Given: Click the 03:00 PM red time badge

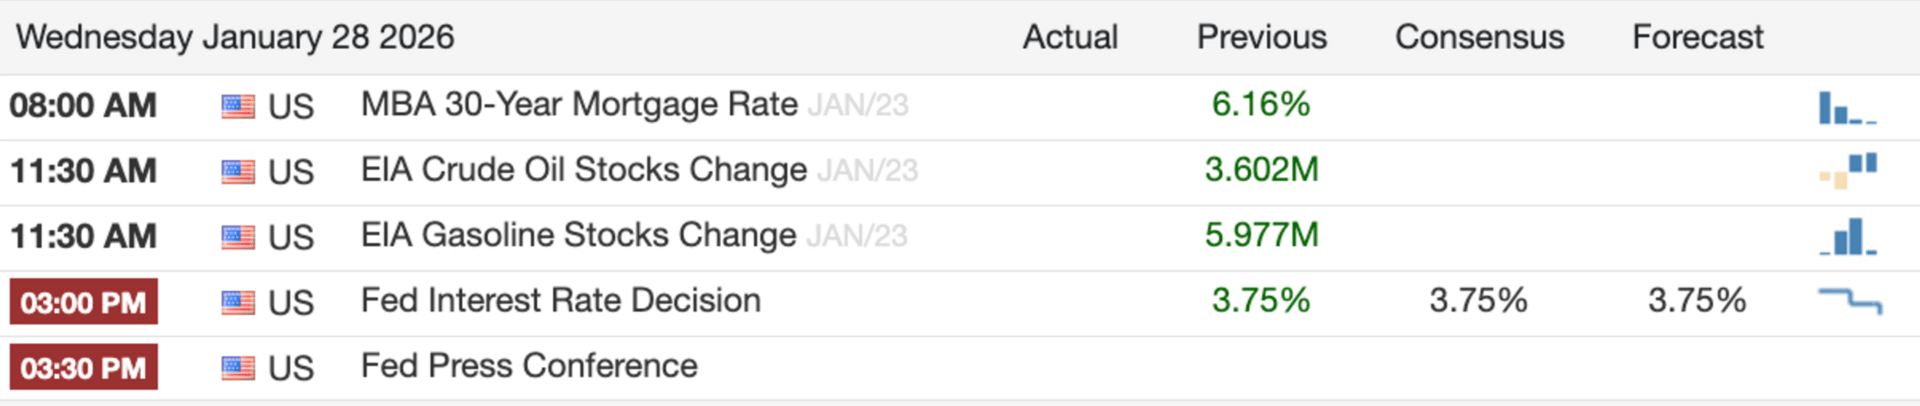Looking at the screenshot, I should coord(84,302).
